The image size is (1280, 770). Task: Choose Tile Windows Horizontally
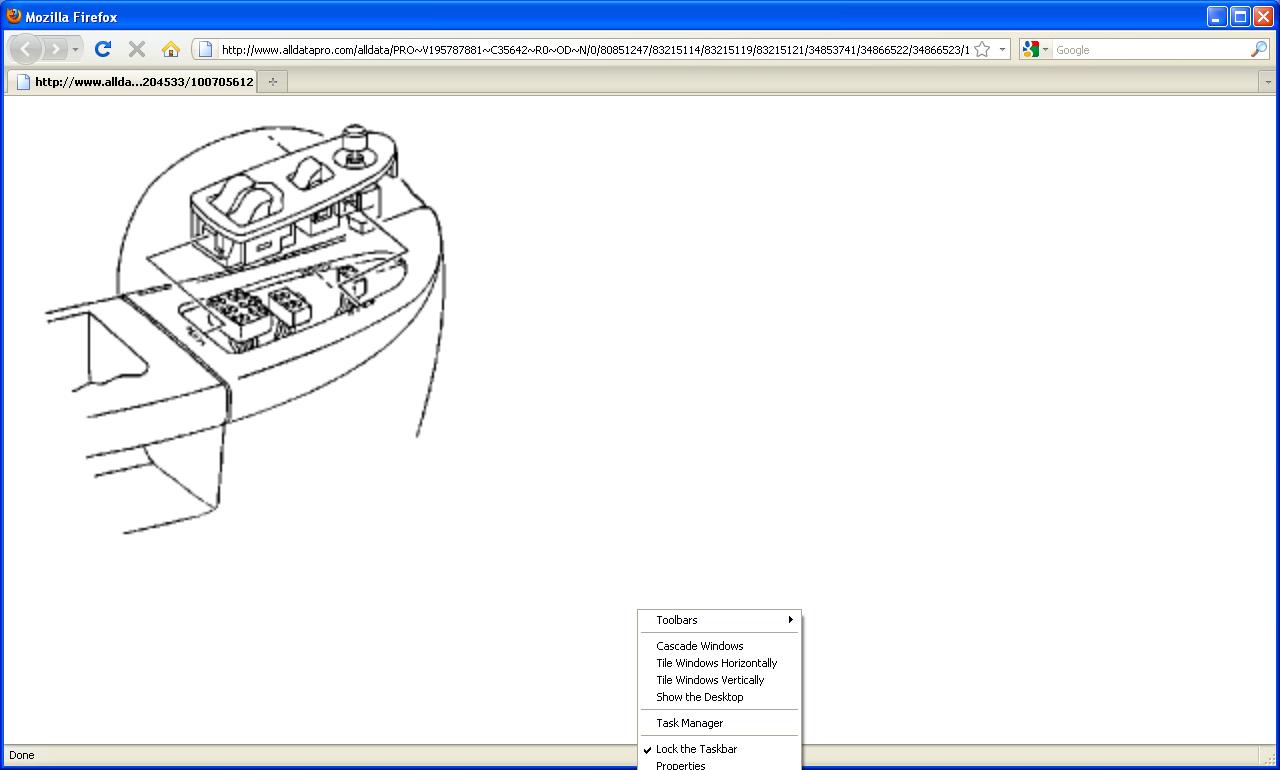click(720, 663)
